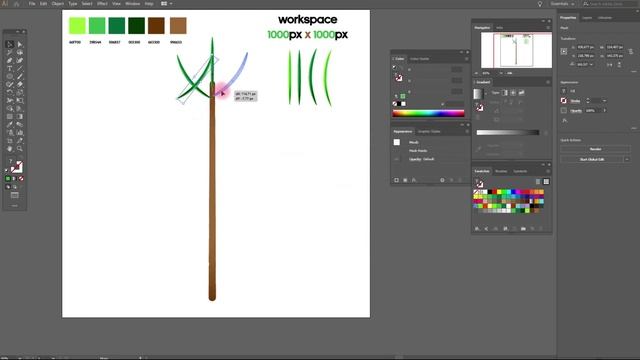640x360 pixels.
Task: Set toolbar paint mode to None
Action: [21, 179]
